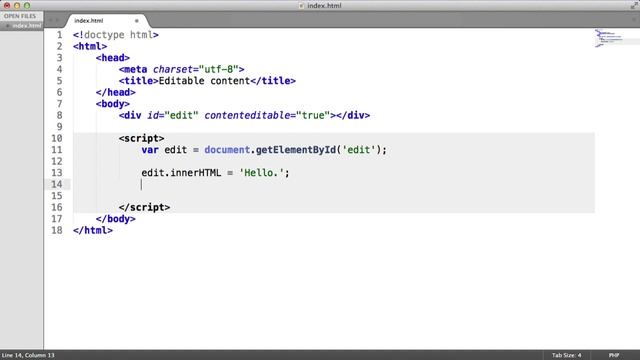Click the Line 14, Column 13 status text

pyautogui.click(x=28, y=355)
